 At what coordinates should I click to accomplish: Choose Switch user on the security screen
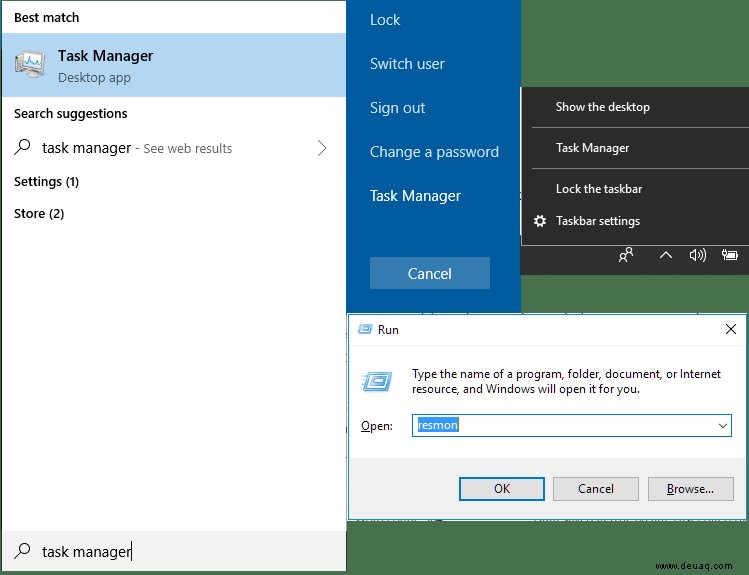pyautogui.click(x=407, y=64)
